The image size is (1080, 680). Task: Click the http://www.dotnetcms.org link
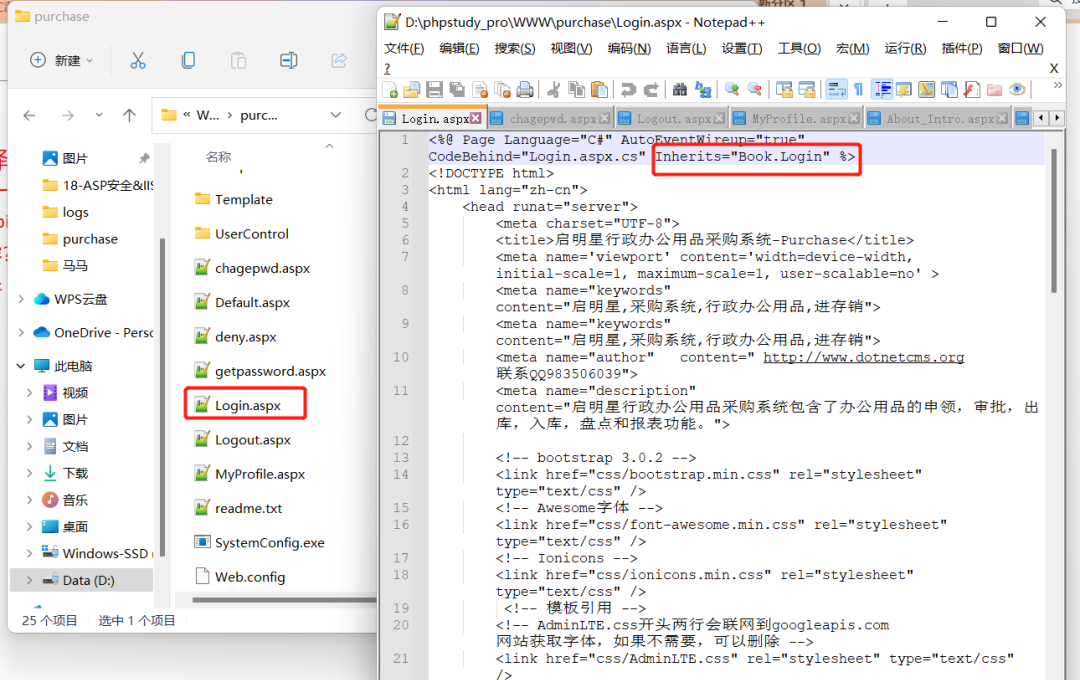tap(864, 357)
